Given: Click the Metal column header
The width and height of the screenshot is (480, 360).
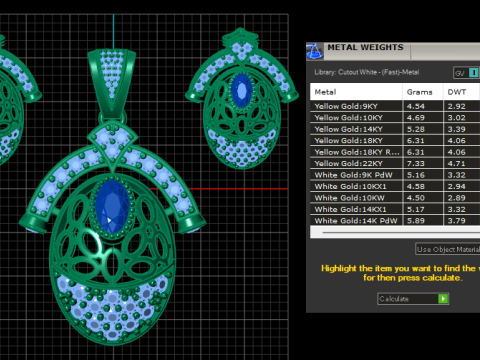Looking at the screenshot, I should pos(356,92).
